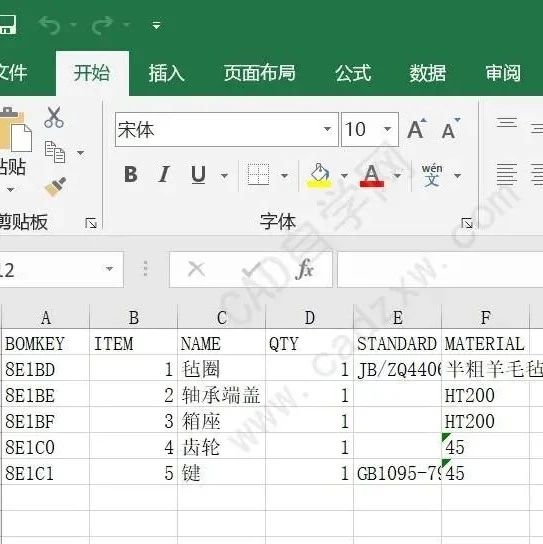The height and width of the screenshot is (544, 543).
Task: Click the Cut scissors icon
Action: coord(54,117)
